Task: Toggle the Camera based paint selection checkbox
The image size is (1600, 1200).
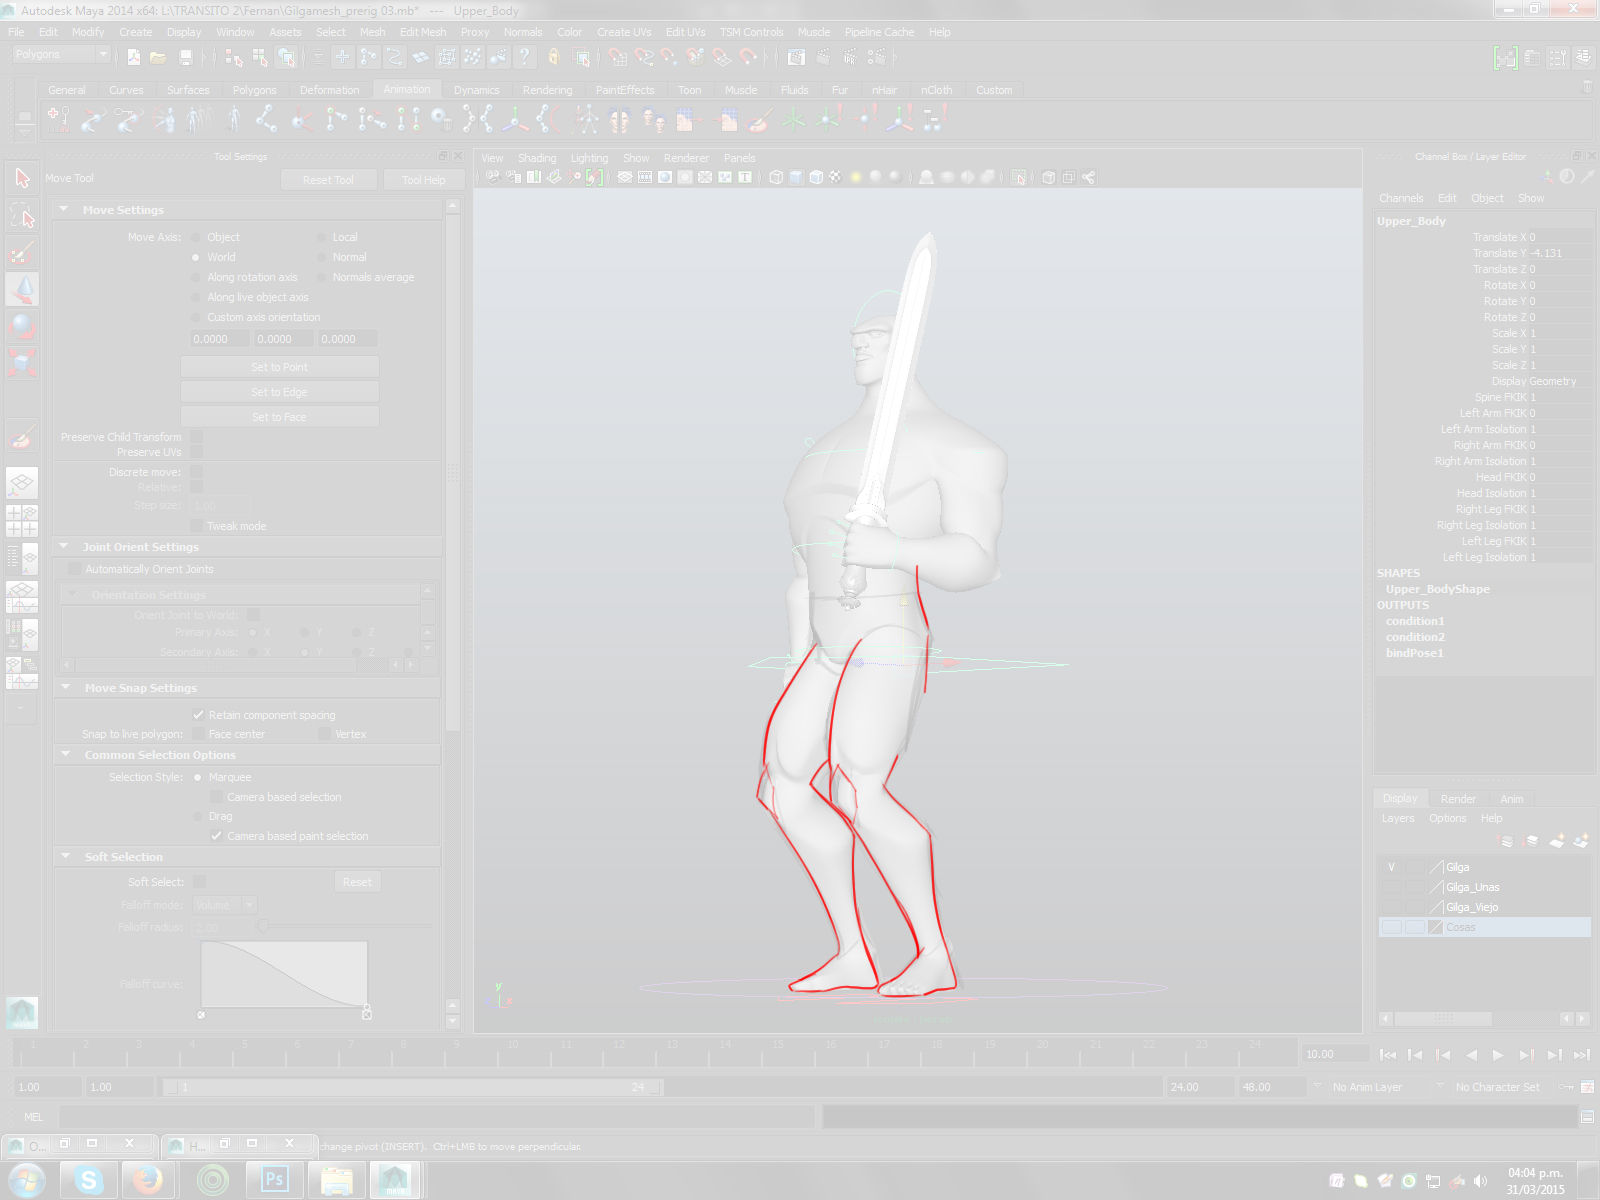Action: click(x=216, y=836)
